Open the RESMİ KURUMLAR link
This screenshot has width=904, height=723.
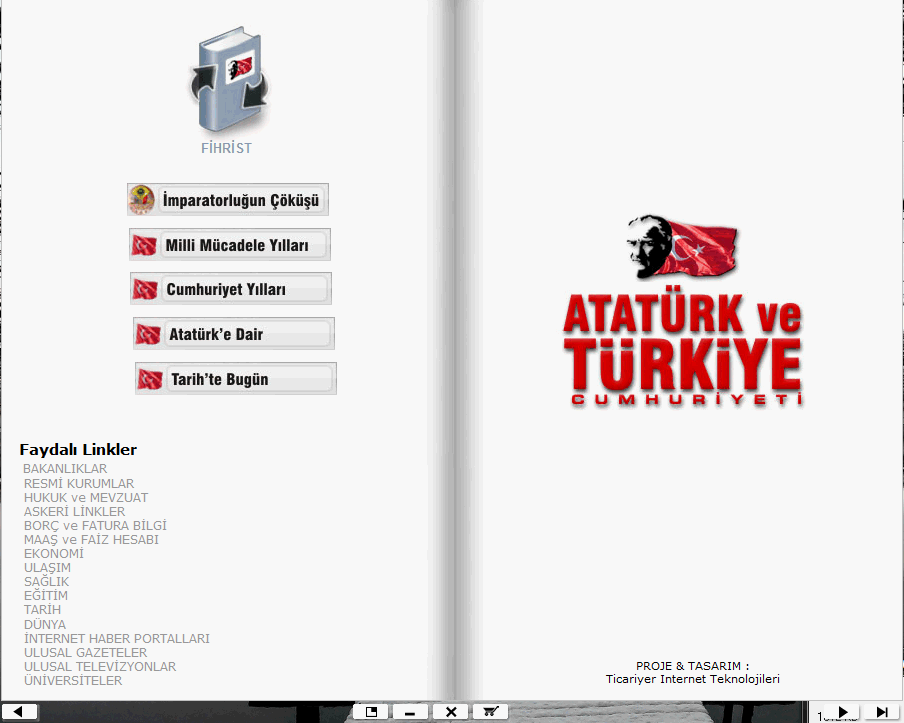79,483
